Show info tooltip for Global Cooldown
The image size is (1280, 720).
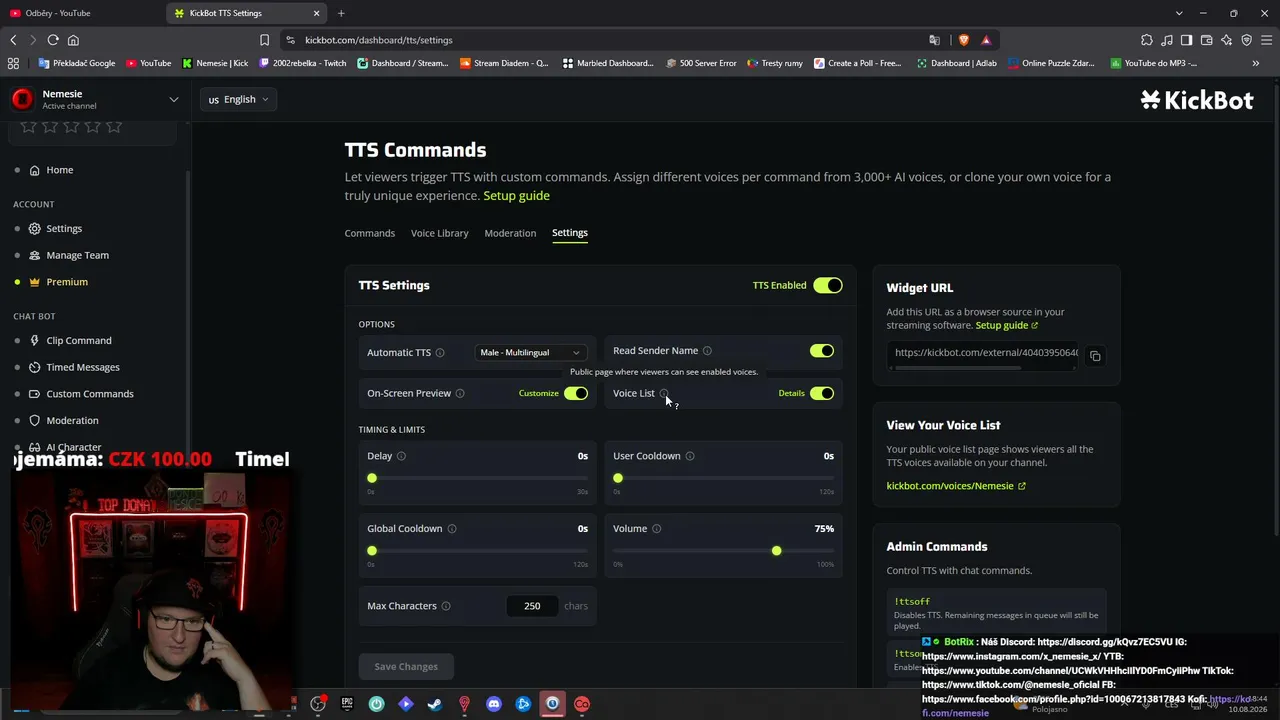[452, 529]
